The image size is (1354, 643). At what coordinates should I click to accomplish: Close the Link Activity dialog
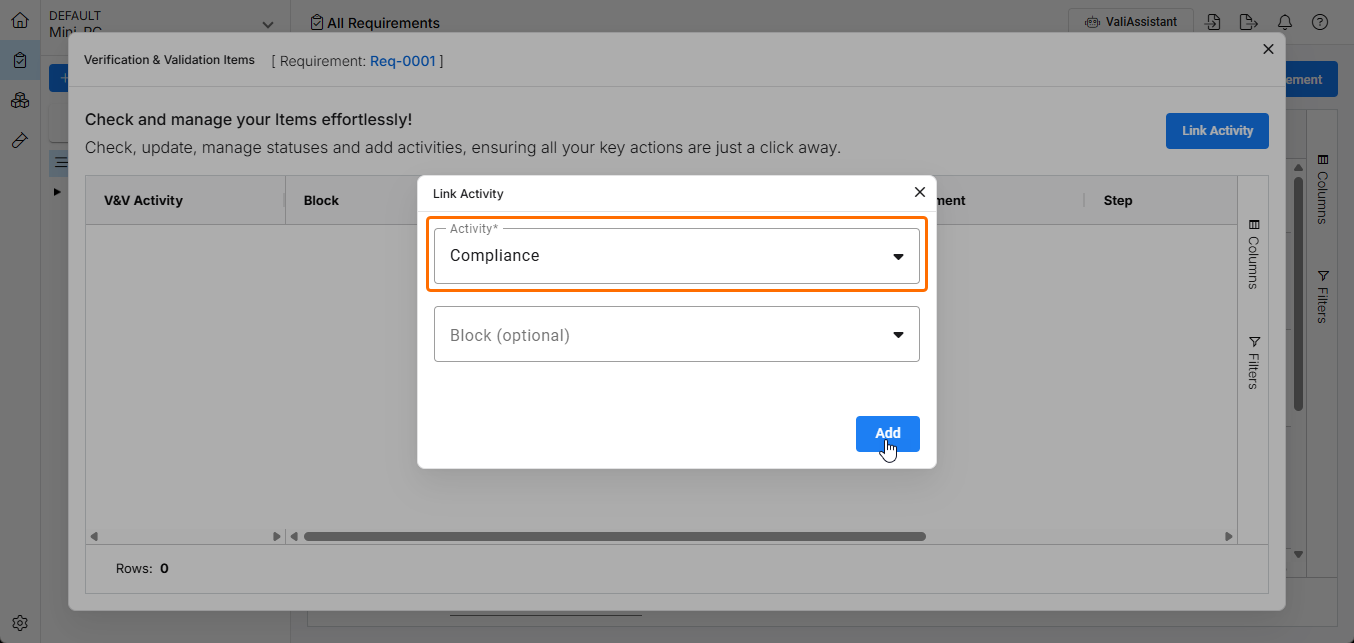coord(920,192)
